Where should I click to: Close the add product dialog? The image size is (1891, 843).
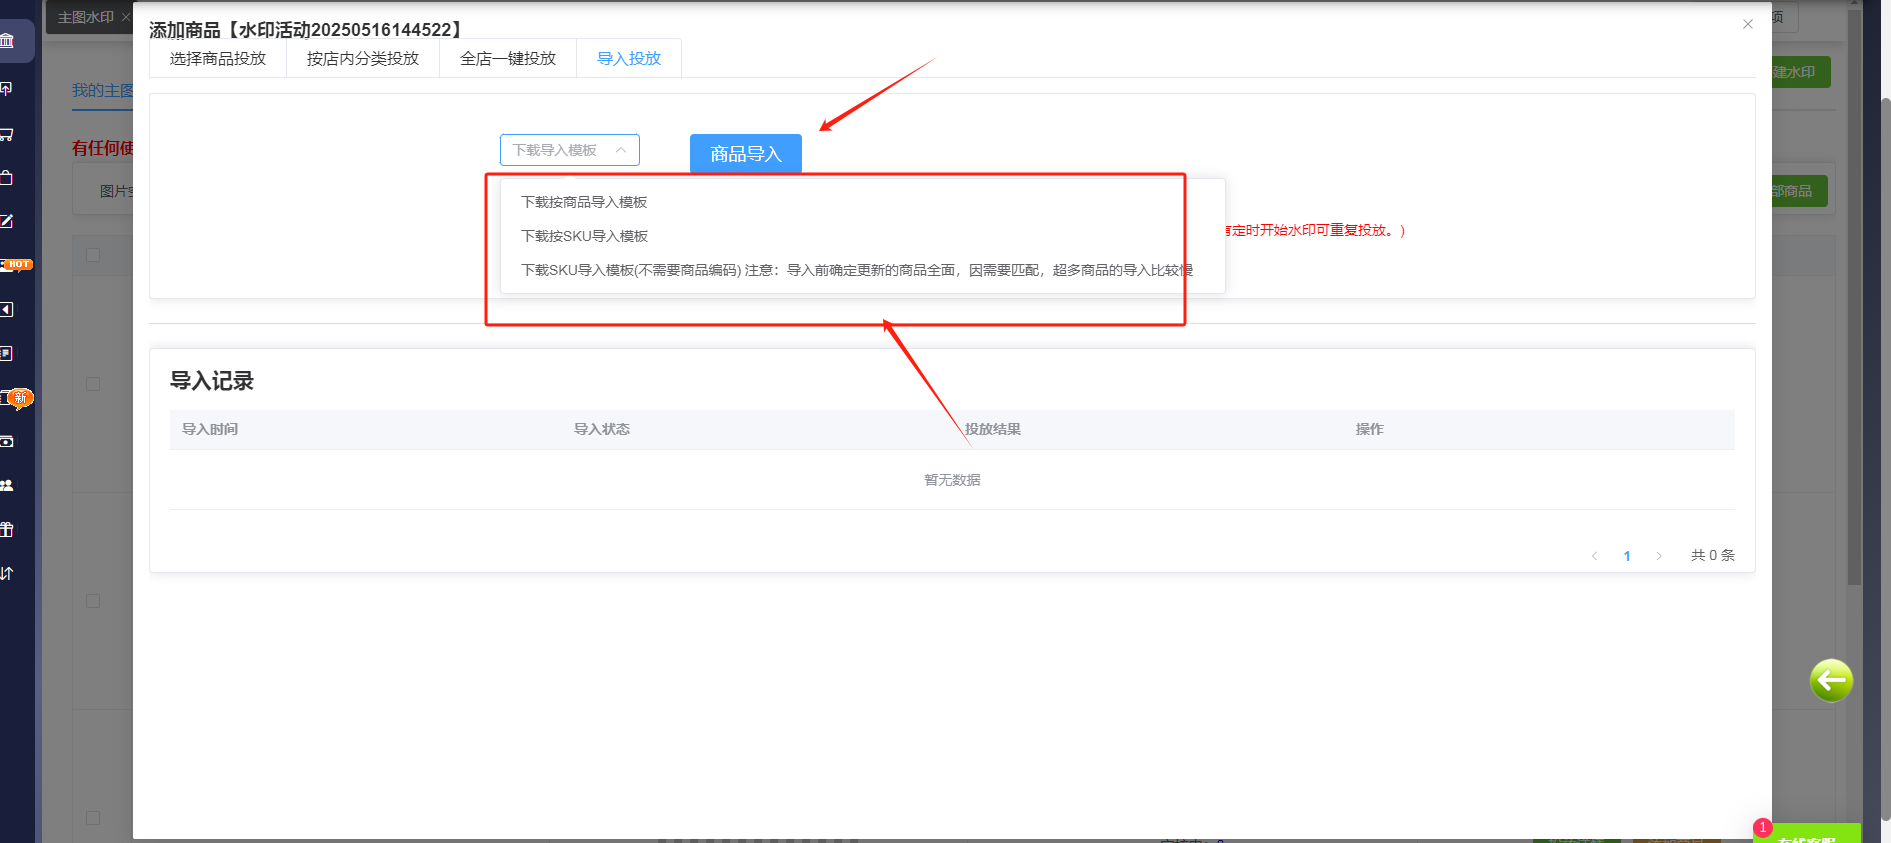click(1747, 24)
